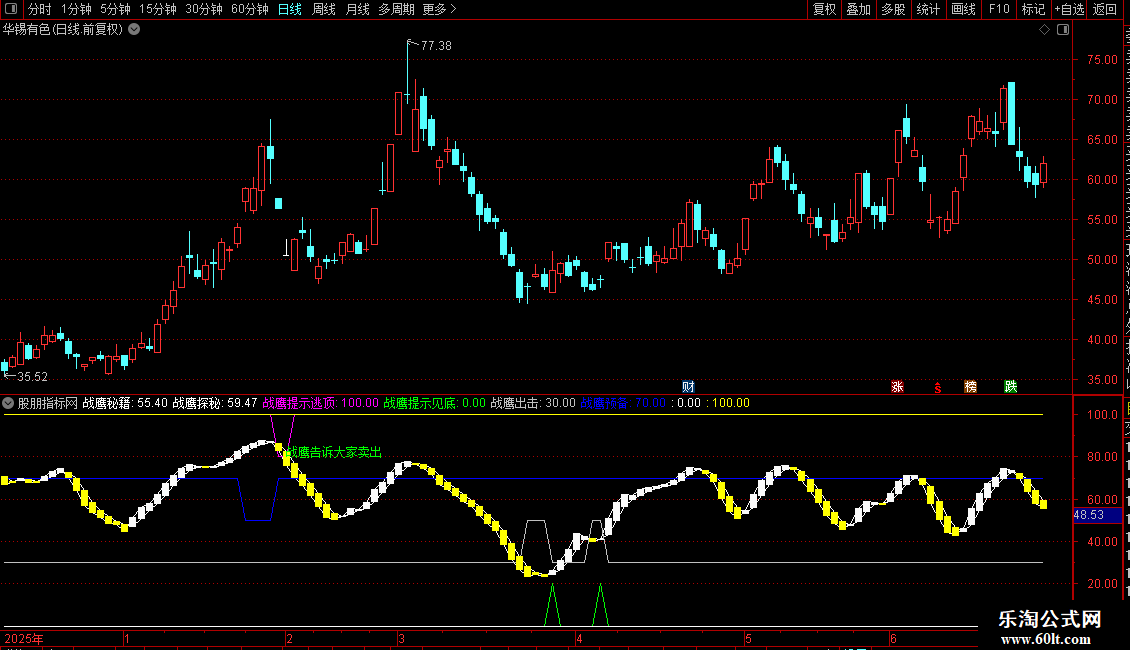Click month 3 marker on time axis
Screen dimensions: 1130x650
[x=401, y=638]
